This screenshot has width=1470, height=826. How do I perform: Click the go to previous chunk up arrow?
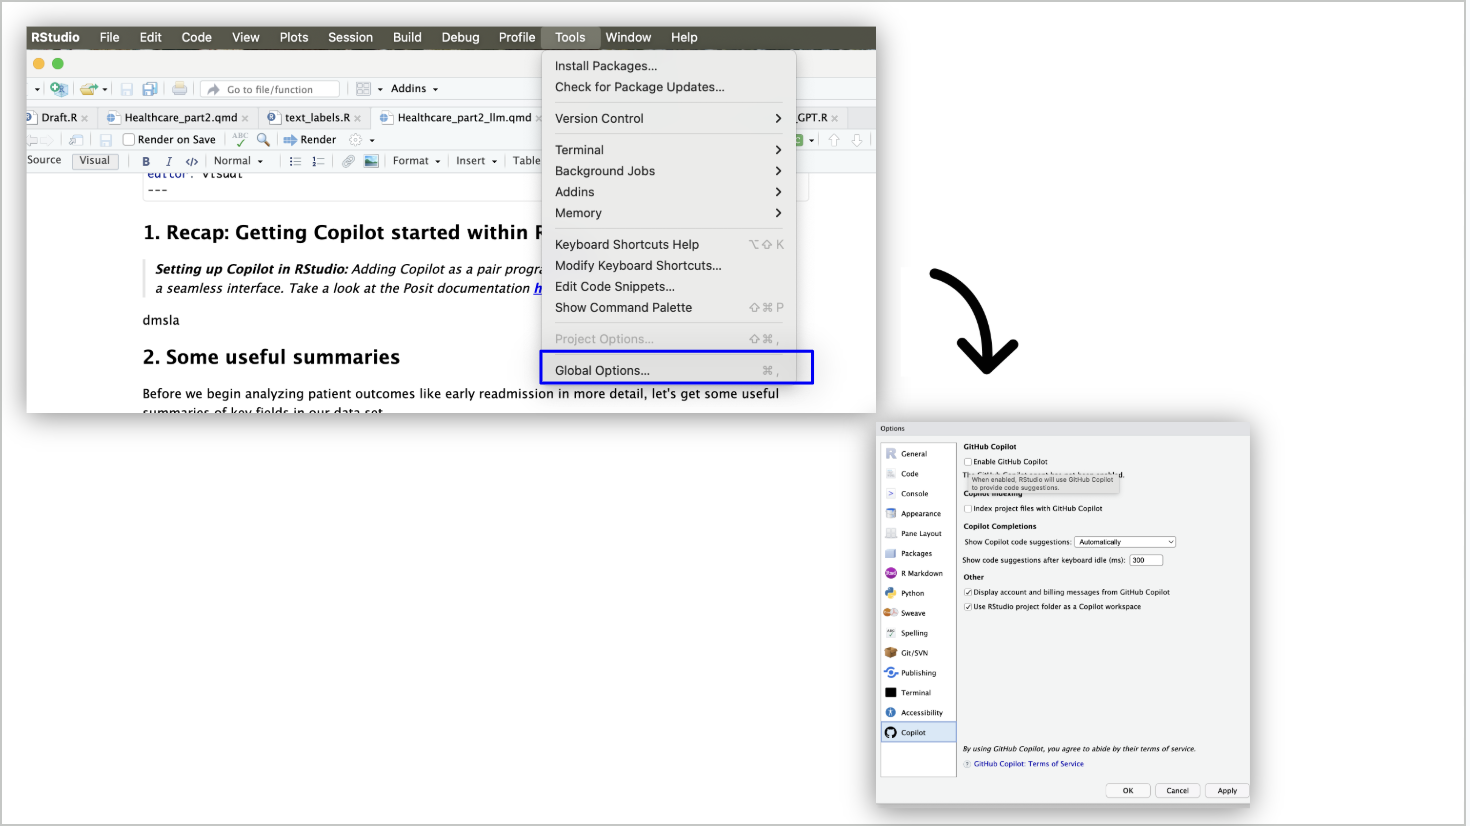(x=834, y=140)
